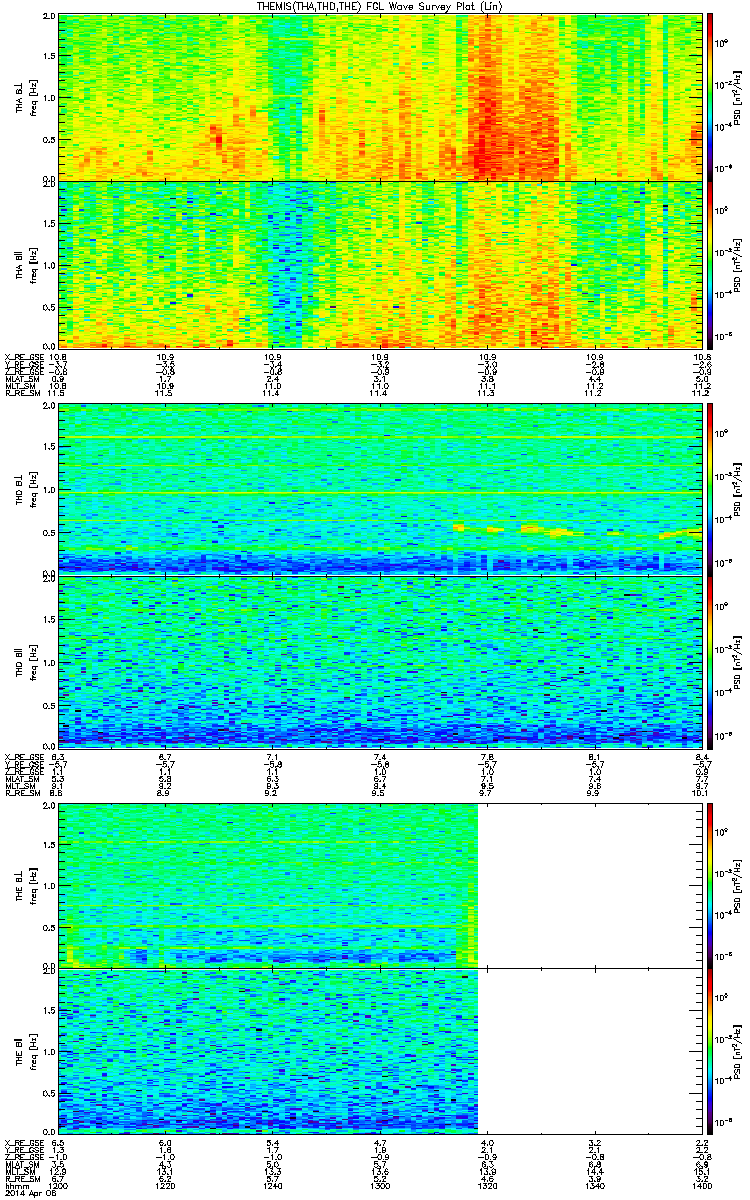750x1200 pixels.
Task: Select the THA BL spectrogram panel
Action: 382,97
